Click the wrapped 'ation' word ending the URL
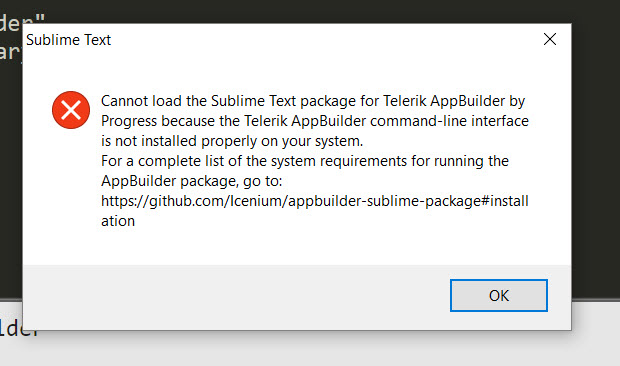 [x=118, y=221]
